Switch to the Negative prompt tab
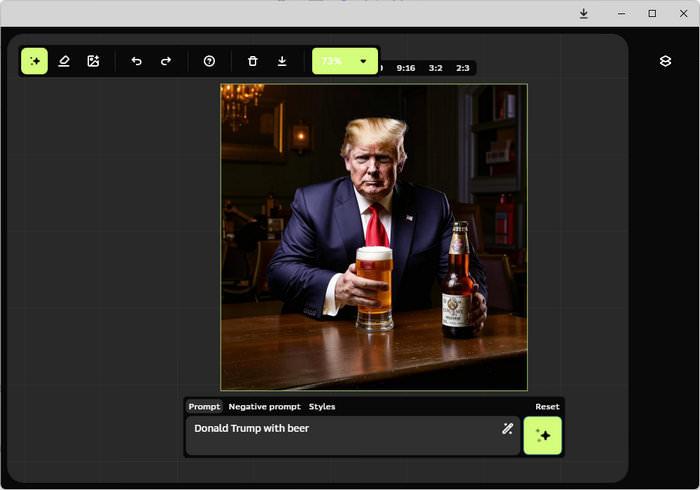700x490 pixels. pos(265,407)
